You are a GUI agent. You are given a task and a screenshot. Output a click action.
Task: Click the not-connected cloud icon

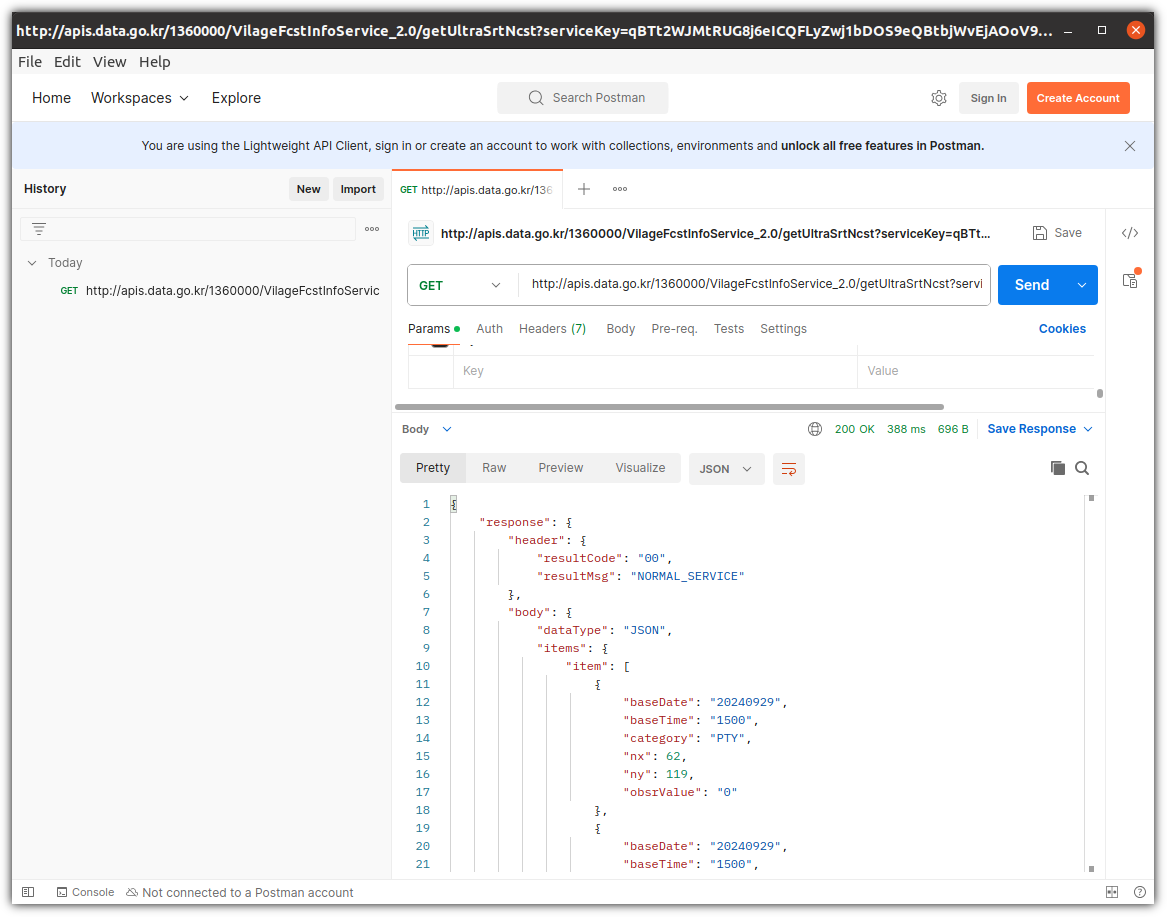(132, 892)
